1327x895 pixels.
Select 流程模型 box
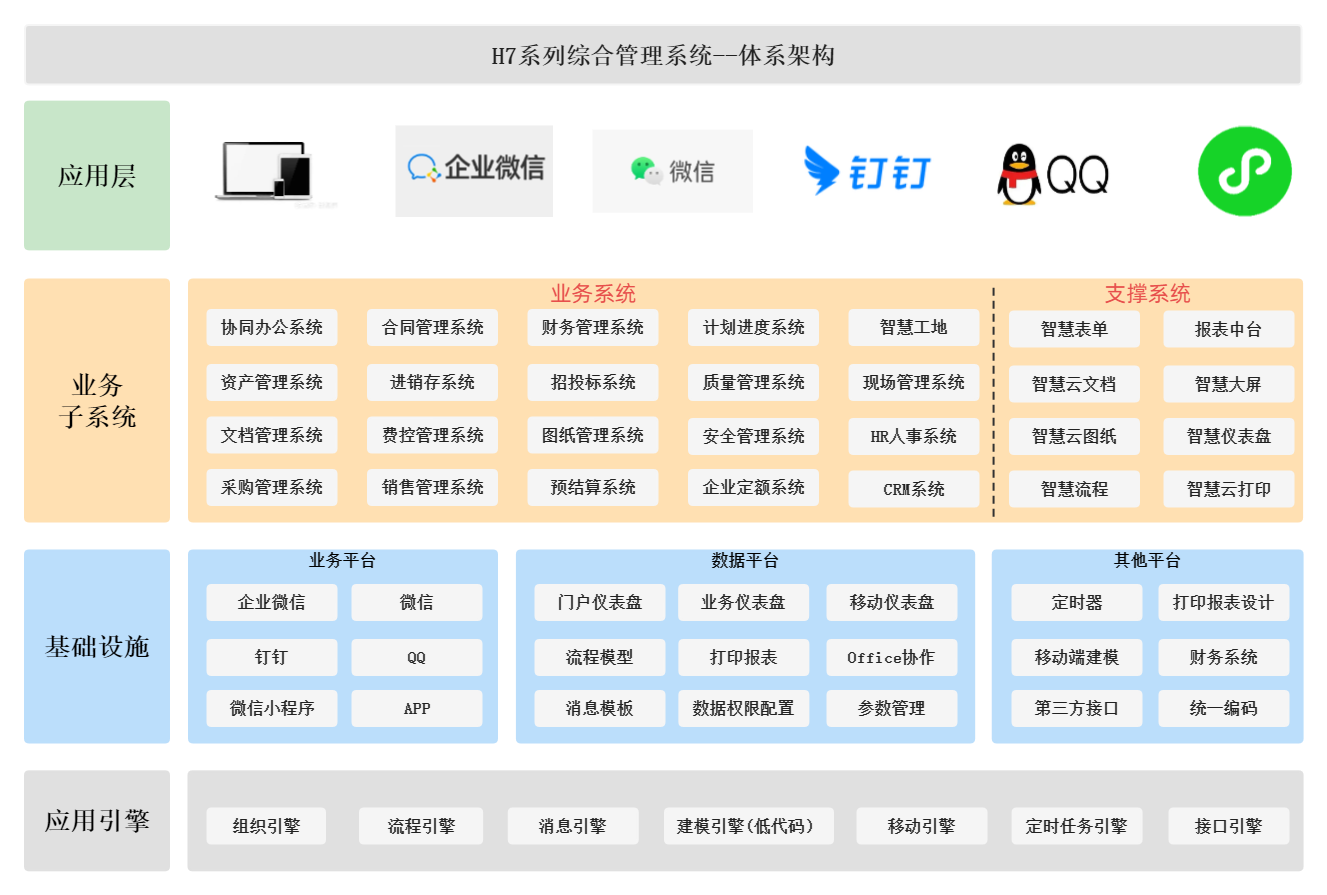coord(600,658)
